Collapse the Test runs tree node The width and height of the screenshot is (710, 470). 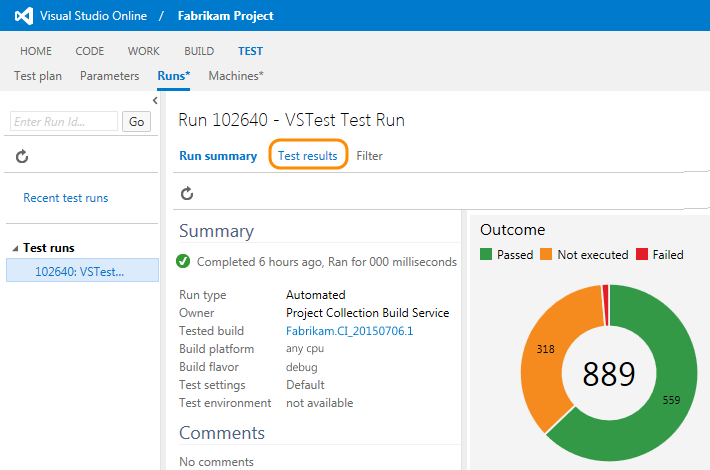(15, 248)
